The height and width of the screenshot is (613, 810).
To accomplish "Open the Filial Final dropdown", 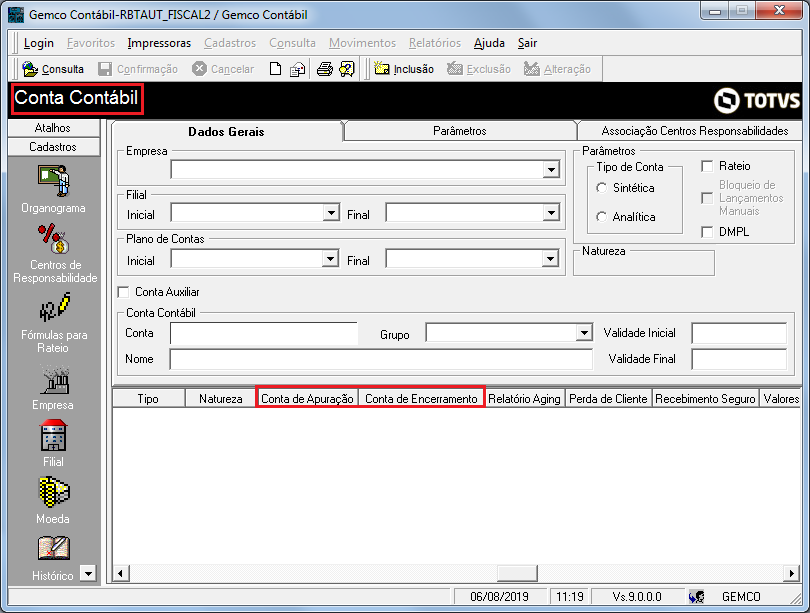I will pos(551,212).
